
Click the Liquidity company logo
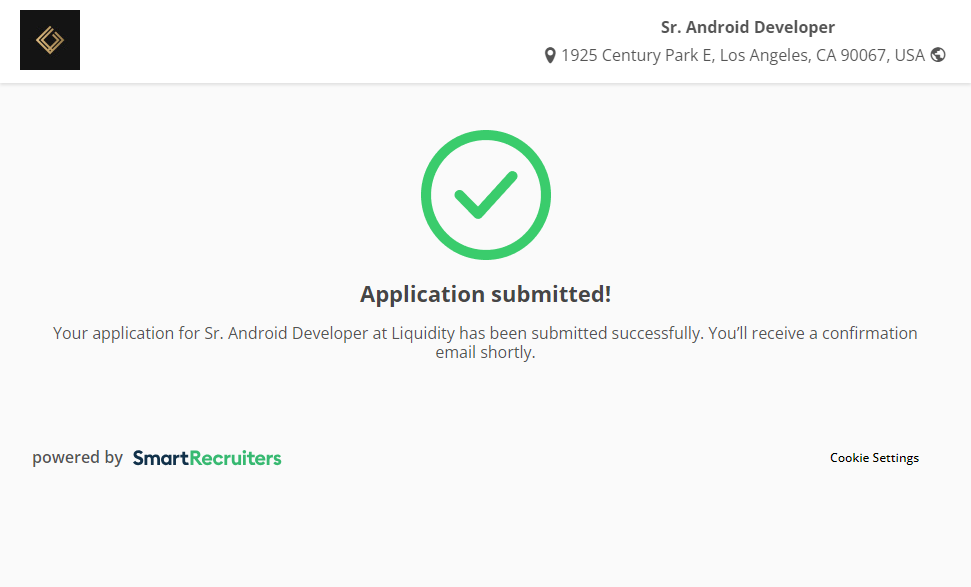(x=50, y=40)
